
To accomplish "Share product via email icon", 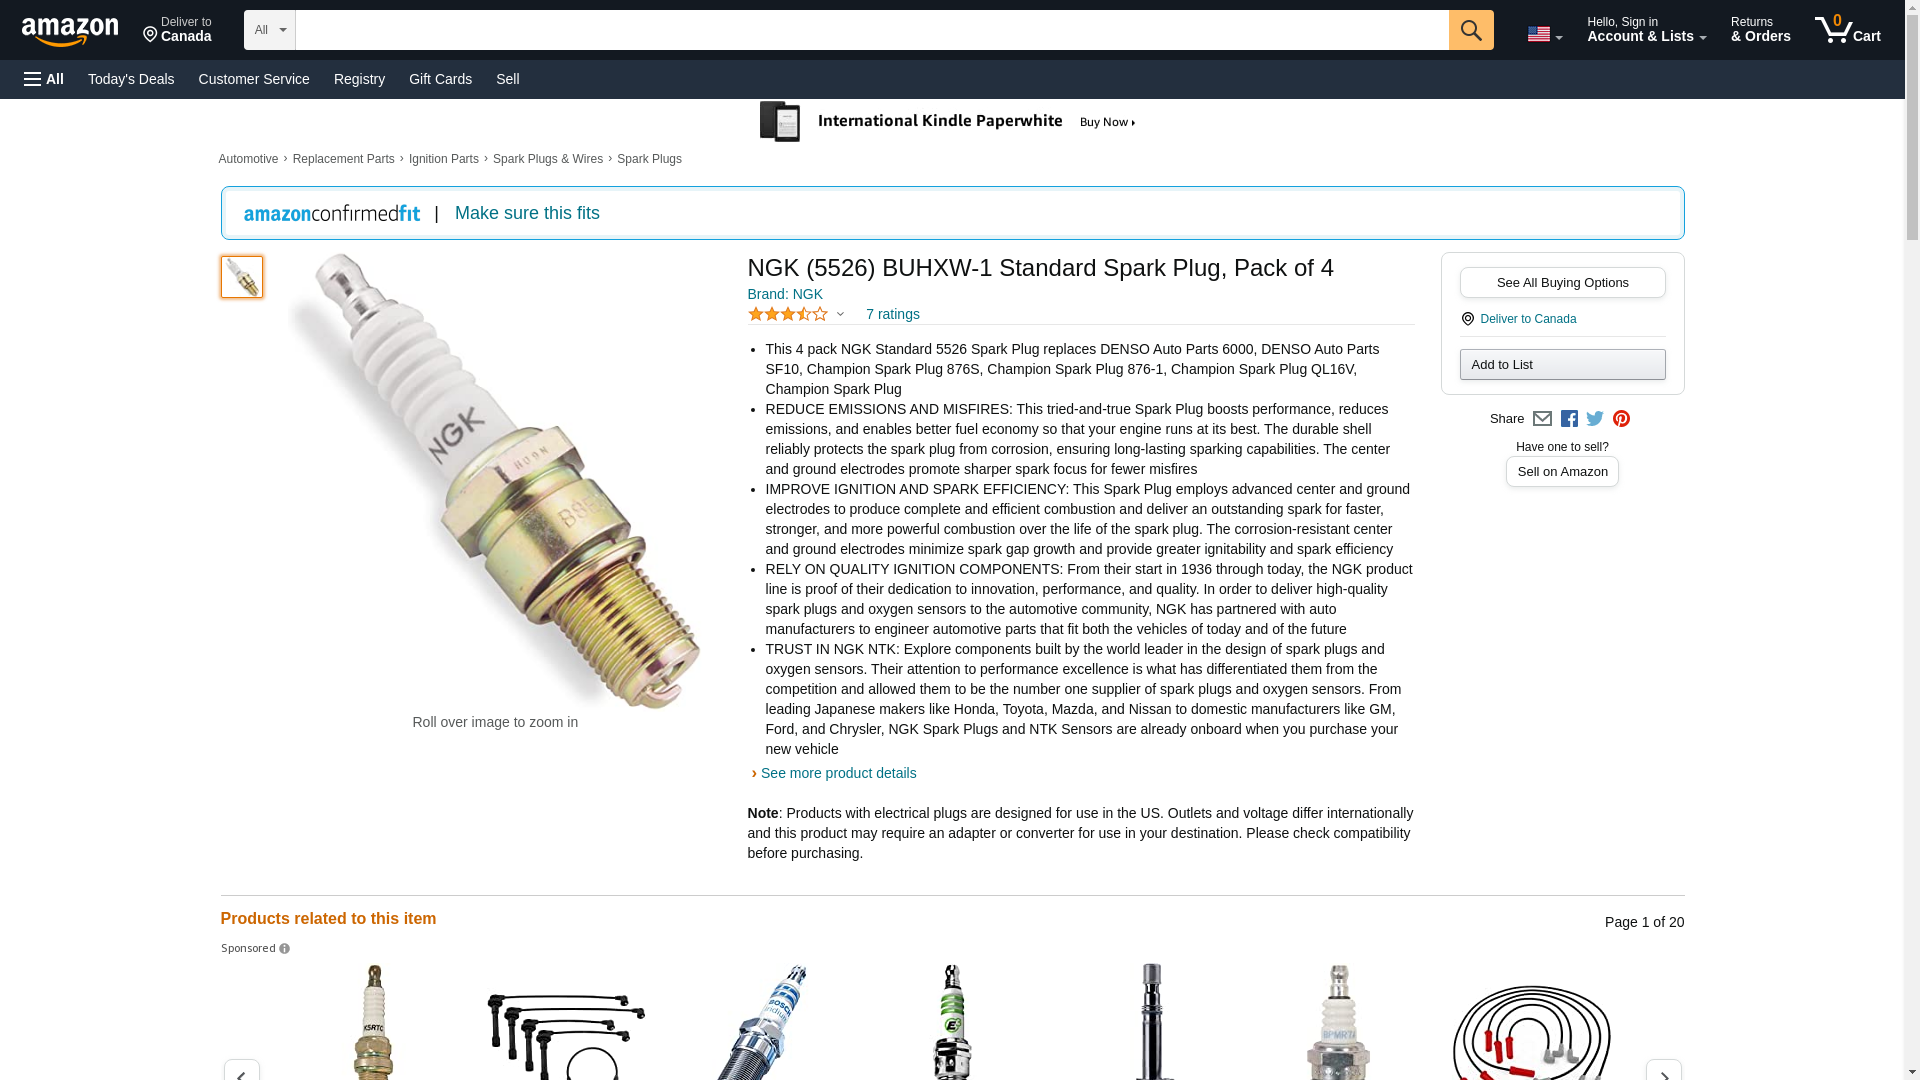I will pos(1542,419).
